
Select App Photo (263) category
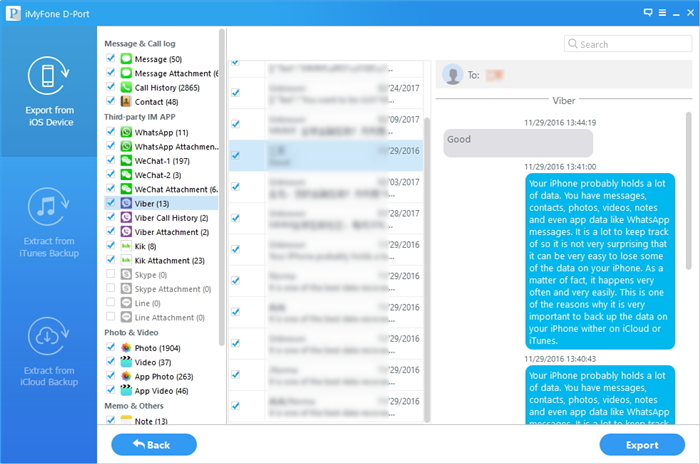[x=164, y=376]
